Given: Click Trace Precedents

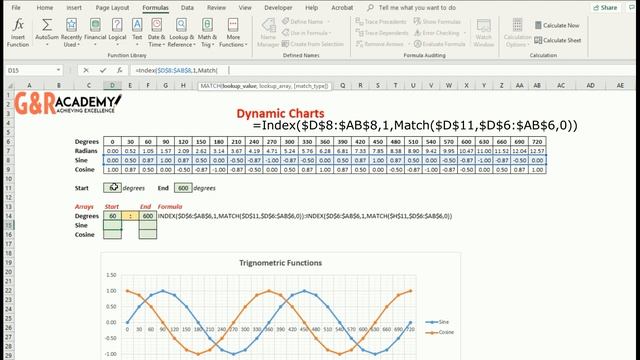Looking at the screenshot, I should 381,22.
